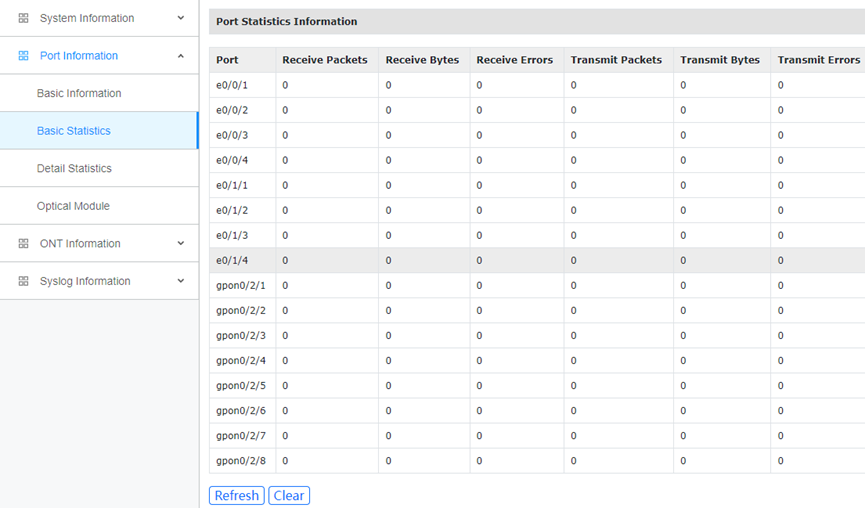Click the ONT Information grid icon
Image resolution: width=865 pixels, height=508 pixels.
click(x=24, y=244)
